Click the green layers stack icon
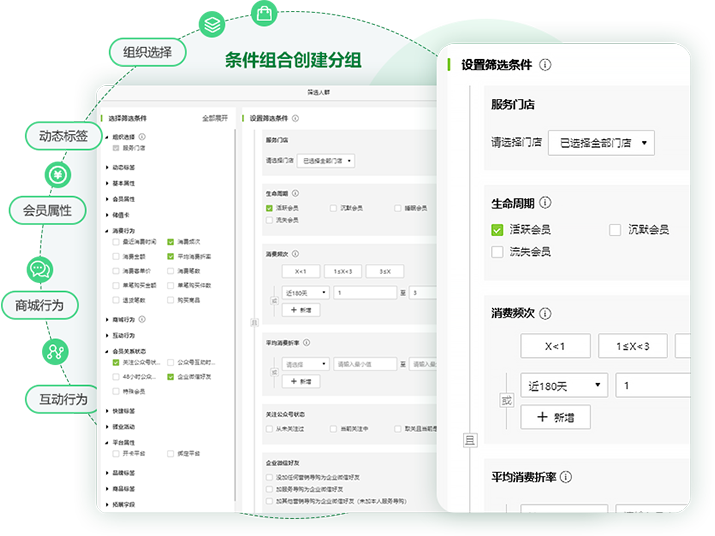 (x=212, y=24)
